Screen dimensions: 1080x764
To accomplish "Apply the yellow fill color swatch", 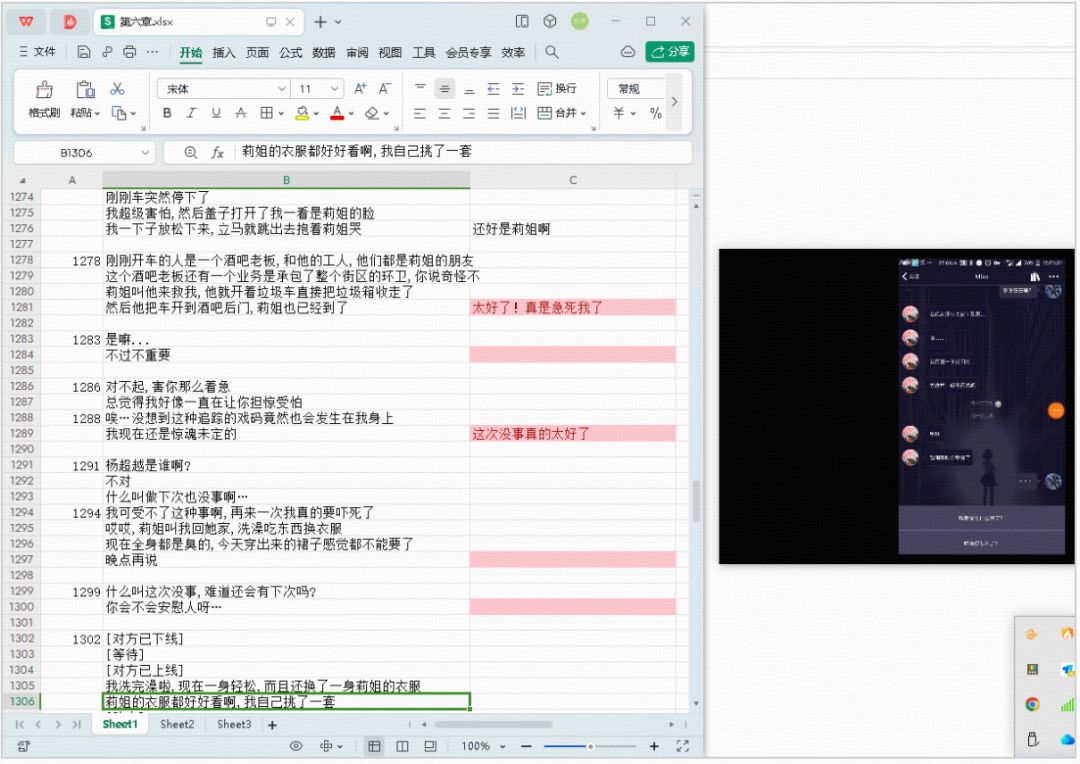I will coord(302,113).
